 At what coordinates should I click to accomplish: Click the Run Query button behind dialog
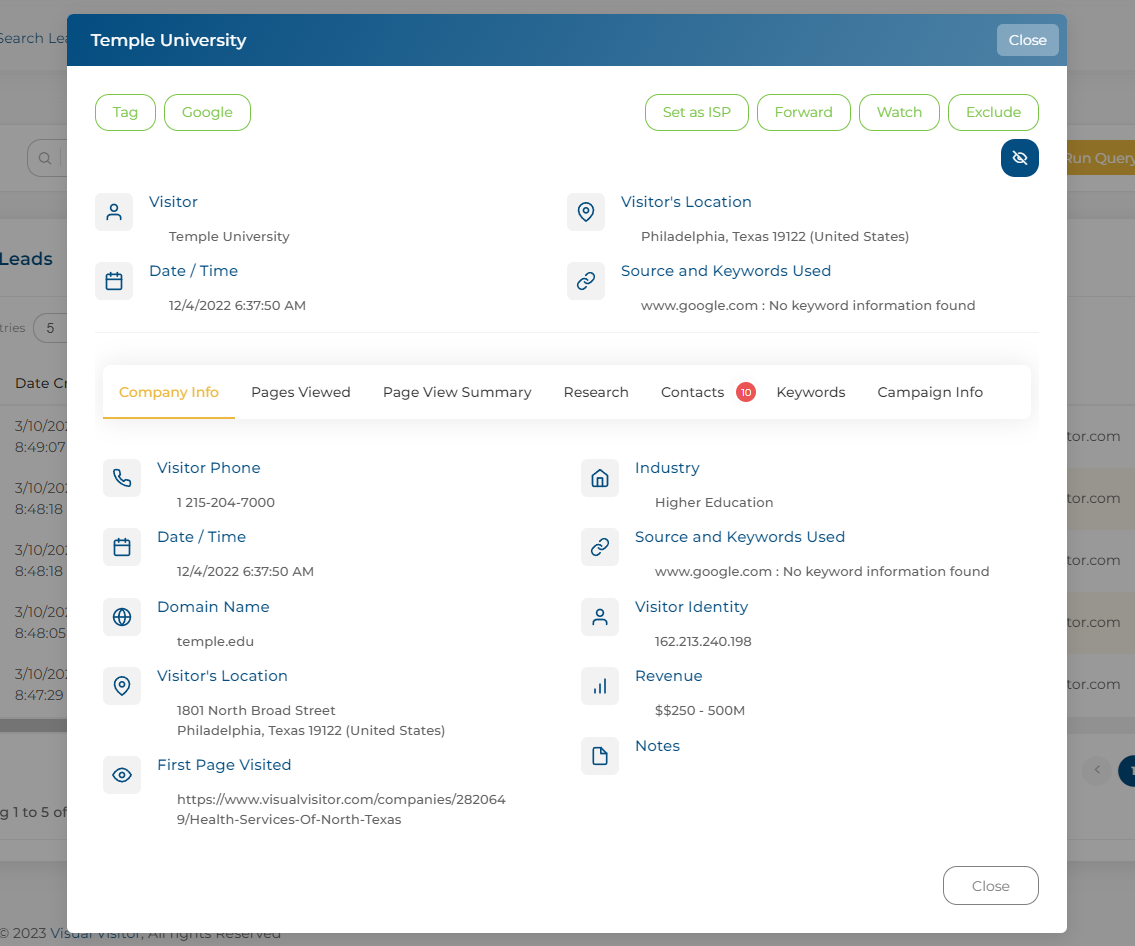point(1100,158)
